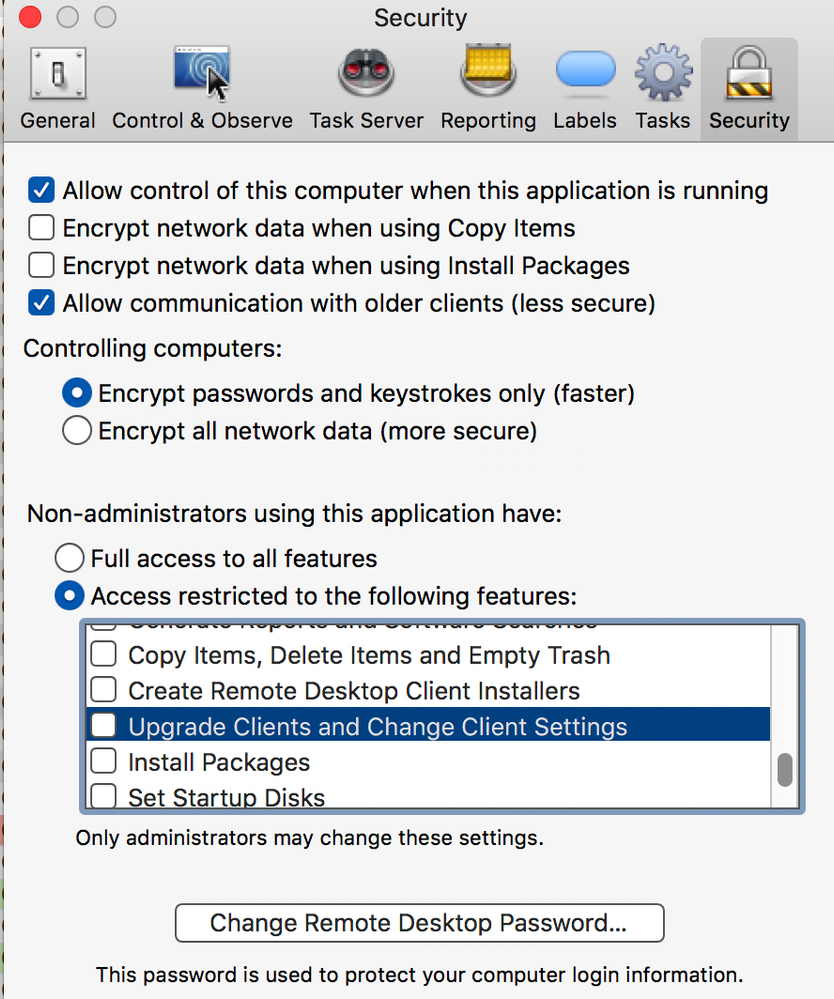Choose Encrypt passwords and keystrokes only
834x999 pixels.
click(77, 393)
